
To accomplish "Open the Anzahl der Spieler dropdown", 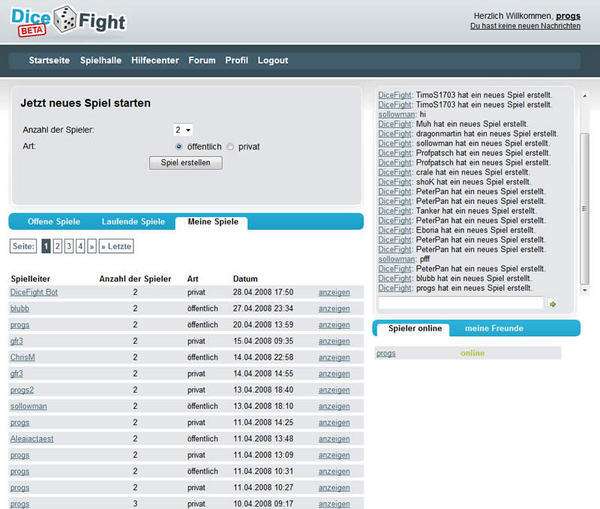I will click(x=183, y=130).
